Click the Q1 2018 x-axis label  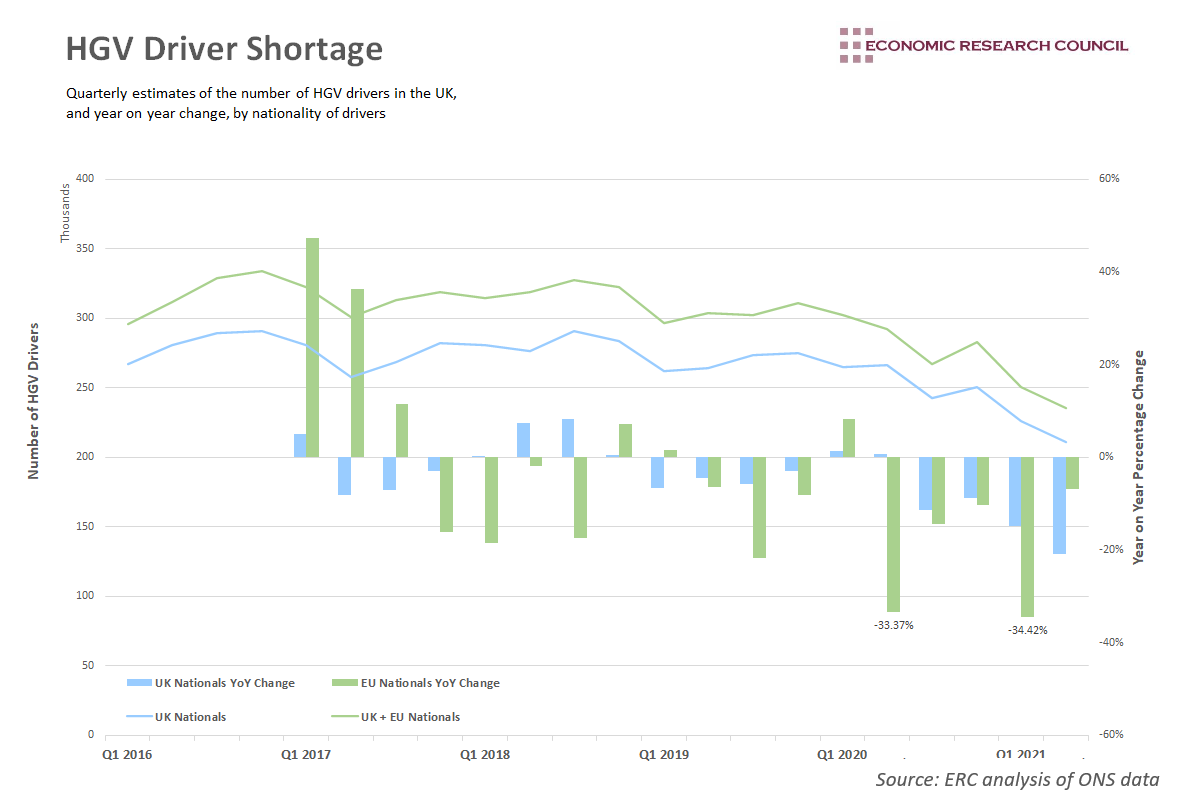point(484,754)
